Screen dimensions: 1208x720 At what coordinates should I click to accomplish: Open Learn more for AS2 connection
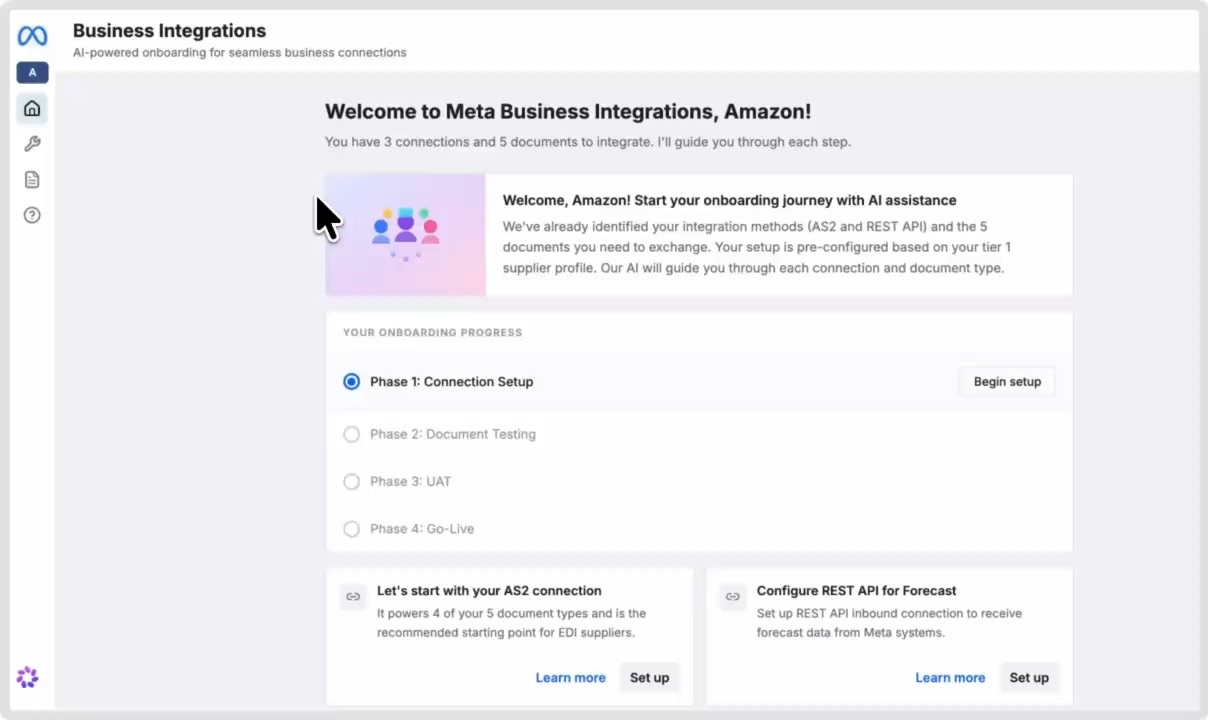pyautogui.click(x=570, y=678)
